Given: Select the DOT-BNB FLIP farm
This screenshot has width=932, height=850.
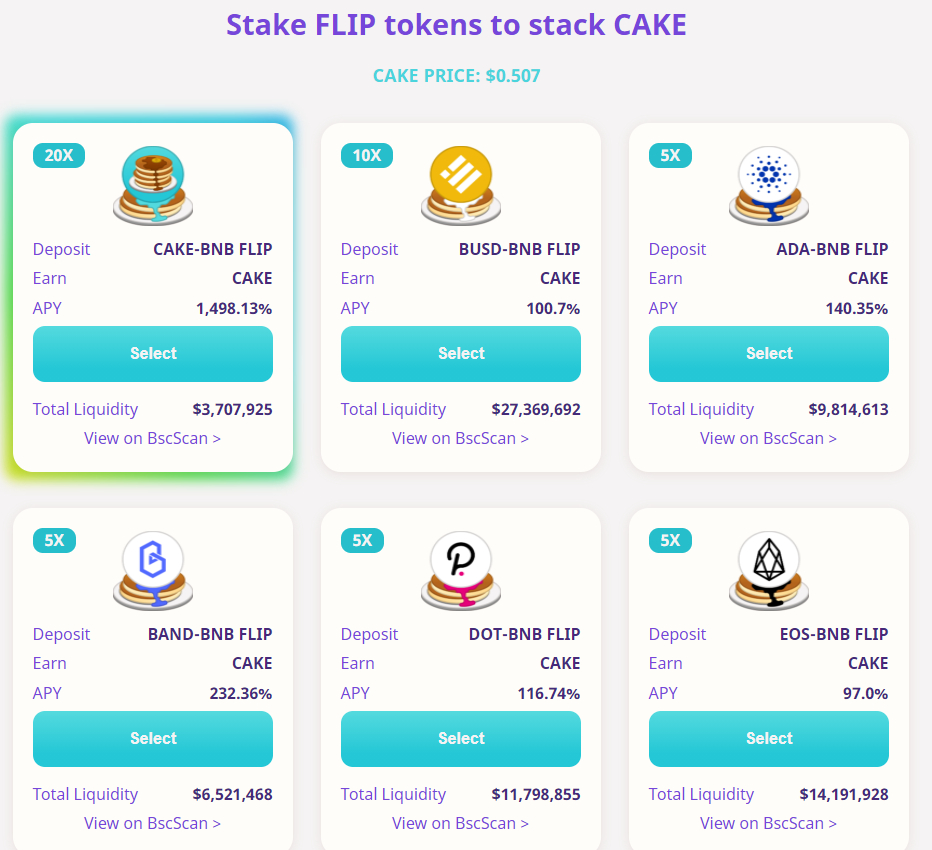Looking at the screenshot, I should coord(461,739).
